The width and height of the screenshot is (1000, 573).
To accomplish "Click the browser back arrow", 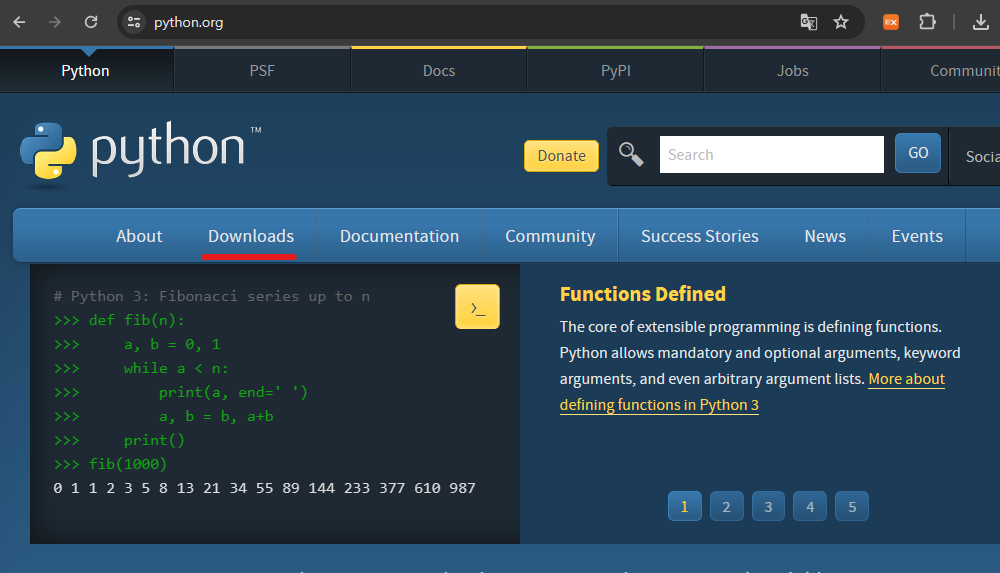I will click(19, 22).
